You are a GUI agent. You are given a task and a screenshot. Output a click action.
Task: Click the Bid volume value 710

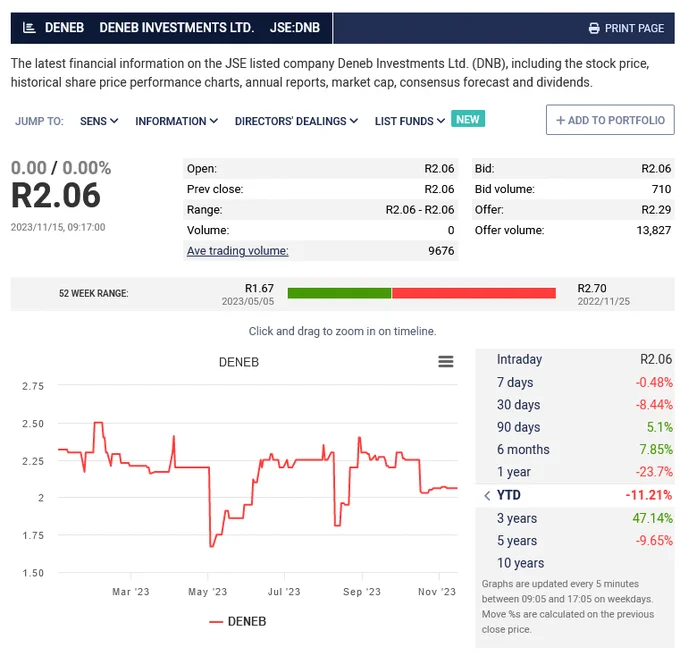(661, 189)
